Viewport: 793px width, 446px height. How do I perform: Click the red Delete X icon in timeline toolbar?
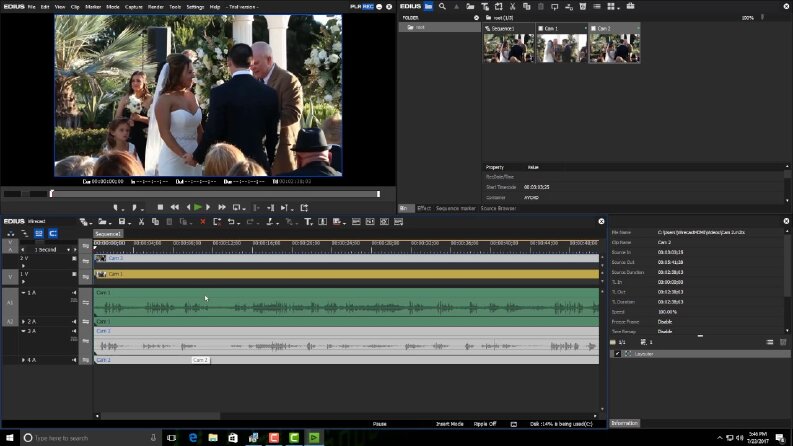(x=203, y=221)
